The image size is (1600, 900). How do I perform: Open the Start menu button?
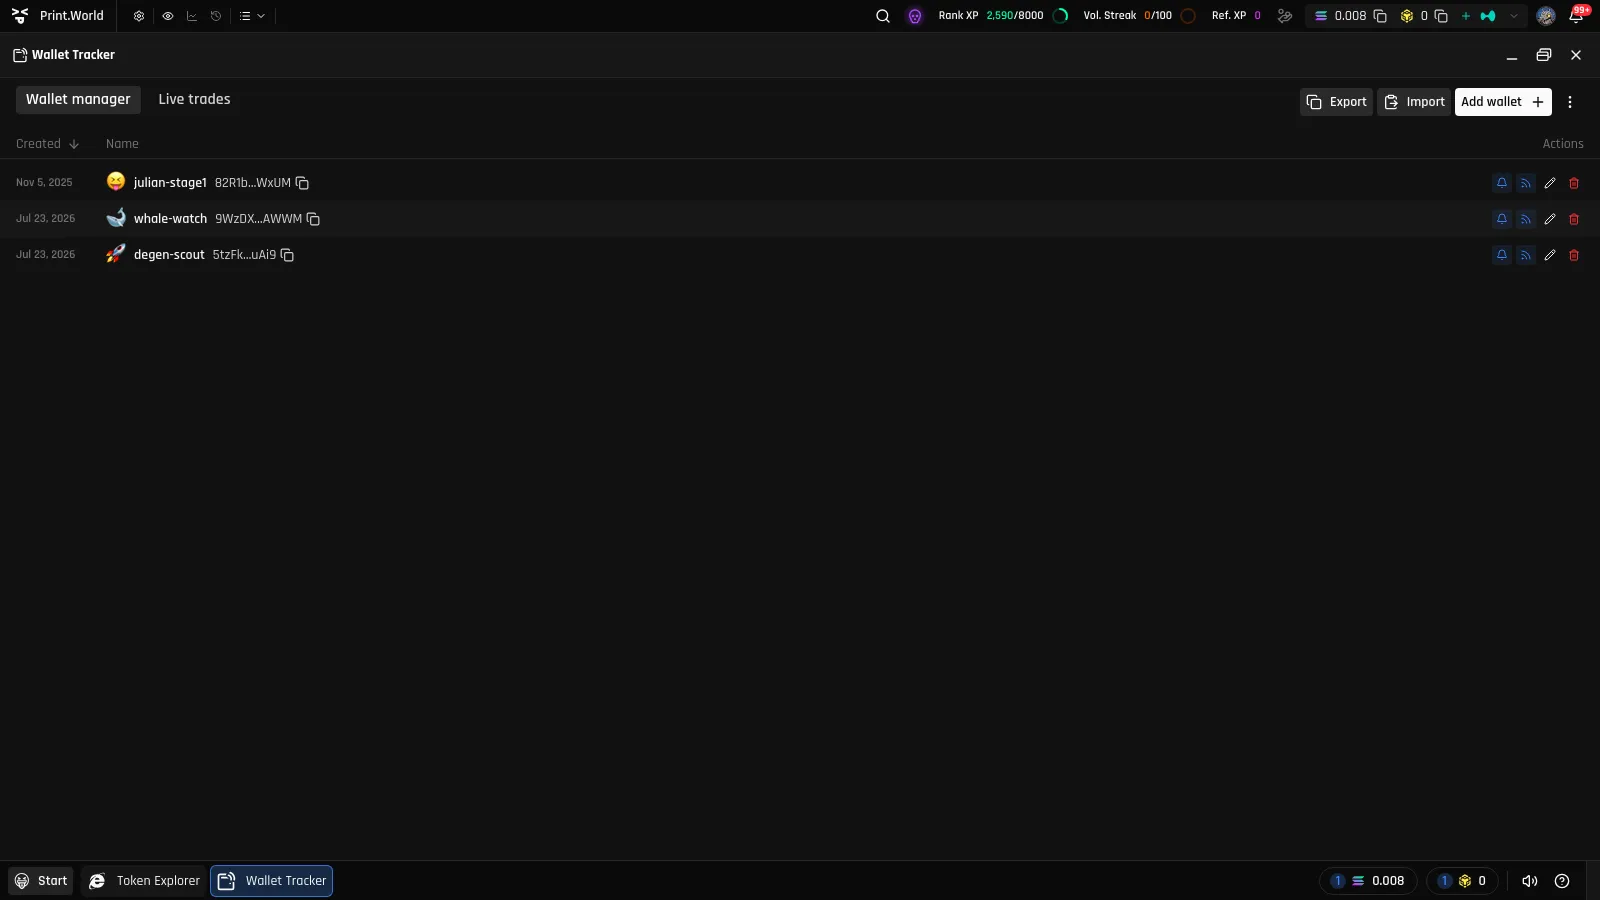point(41,881)
